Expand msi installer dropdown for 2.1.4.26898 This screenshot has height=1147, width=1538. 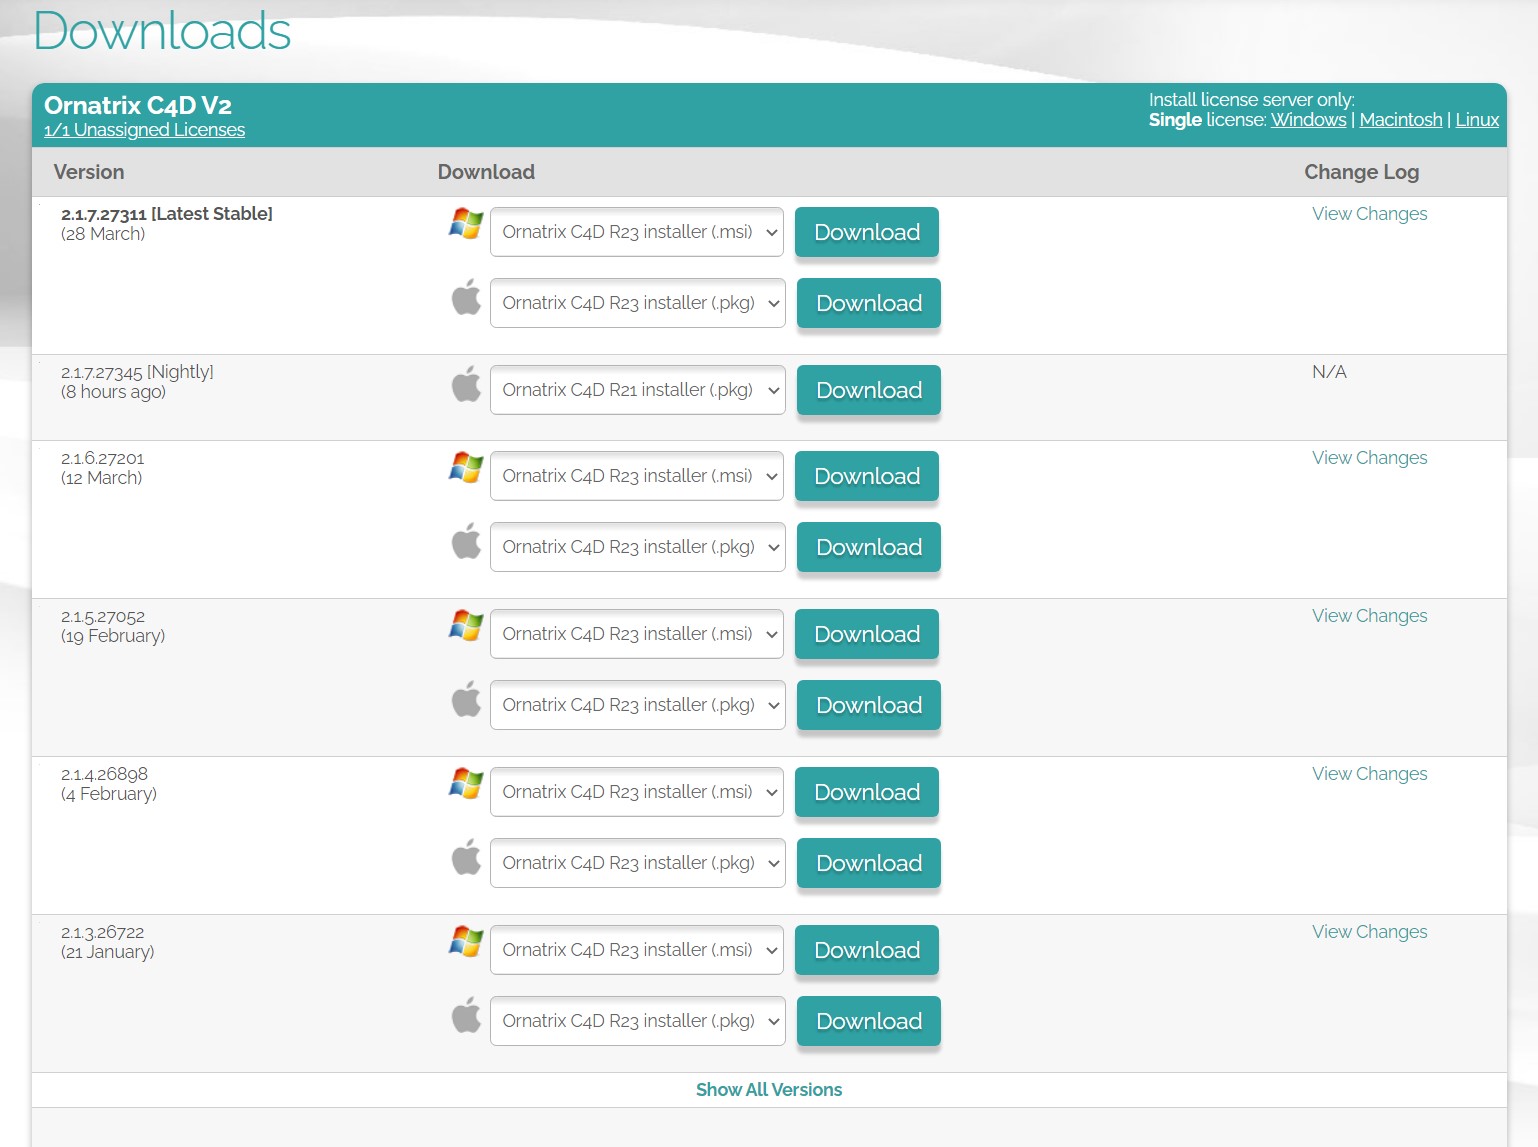click(x=637, y=792)
